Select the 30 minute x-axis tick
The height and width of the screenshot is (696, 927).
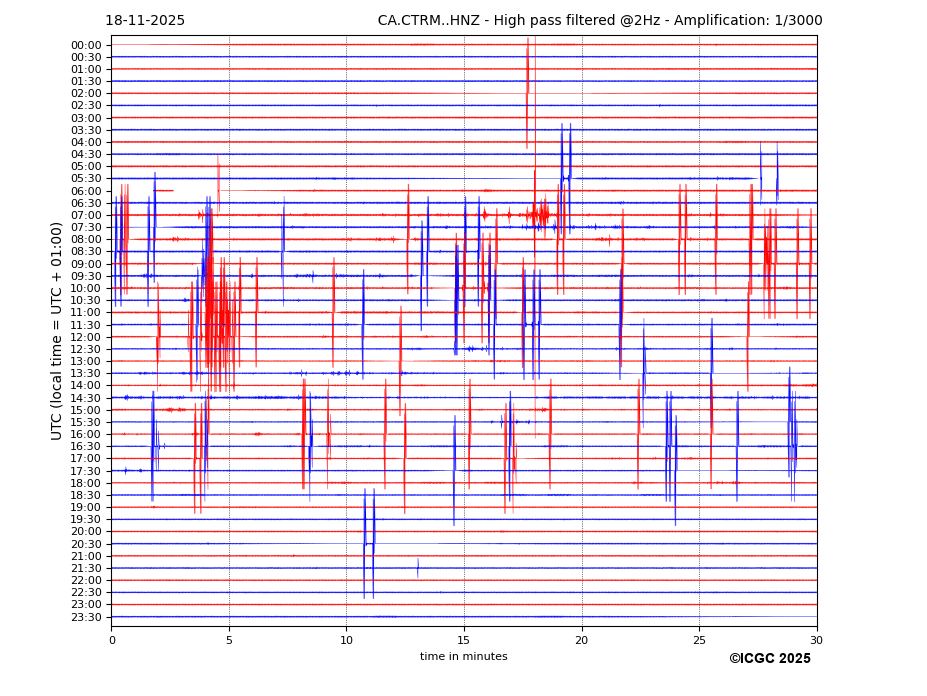click(816, 640)
